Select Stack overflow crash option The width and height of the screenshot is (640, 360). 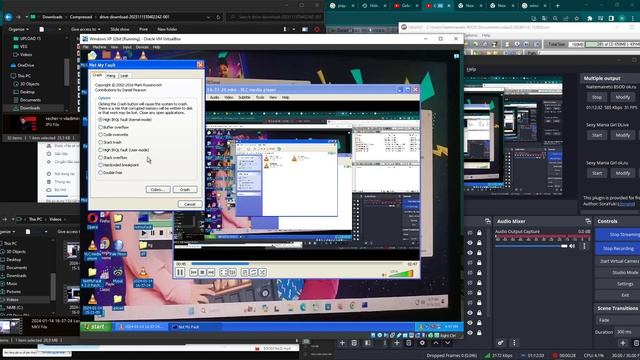click(113, 158)
